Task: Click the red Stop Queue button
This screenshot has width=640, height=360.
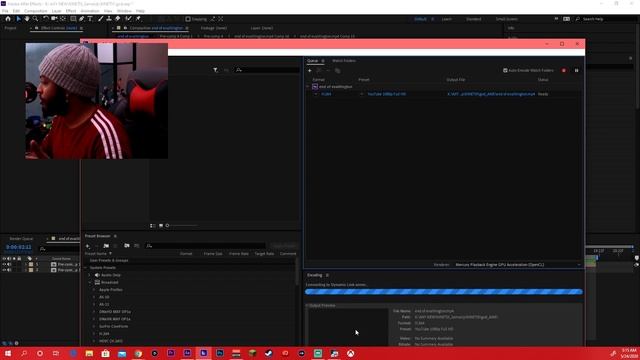Action: (564, 71)
